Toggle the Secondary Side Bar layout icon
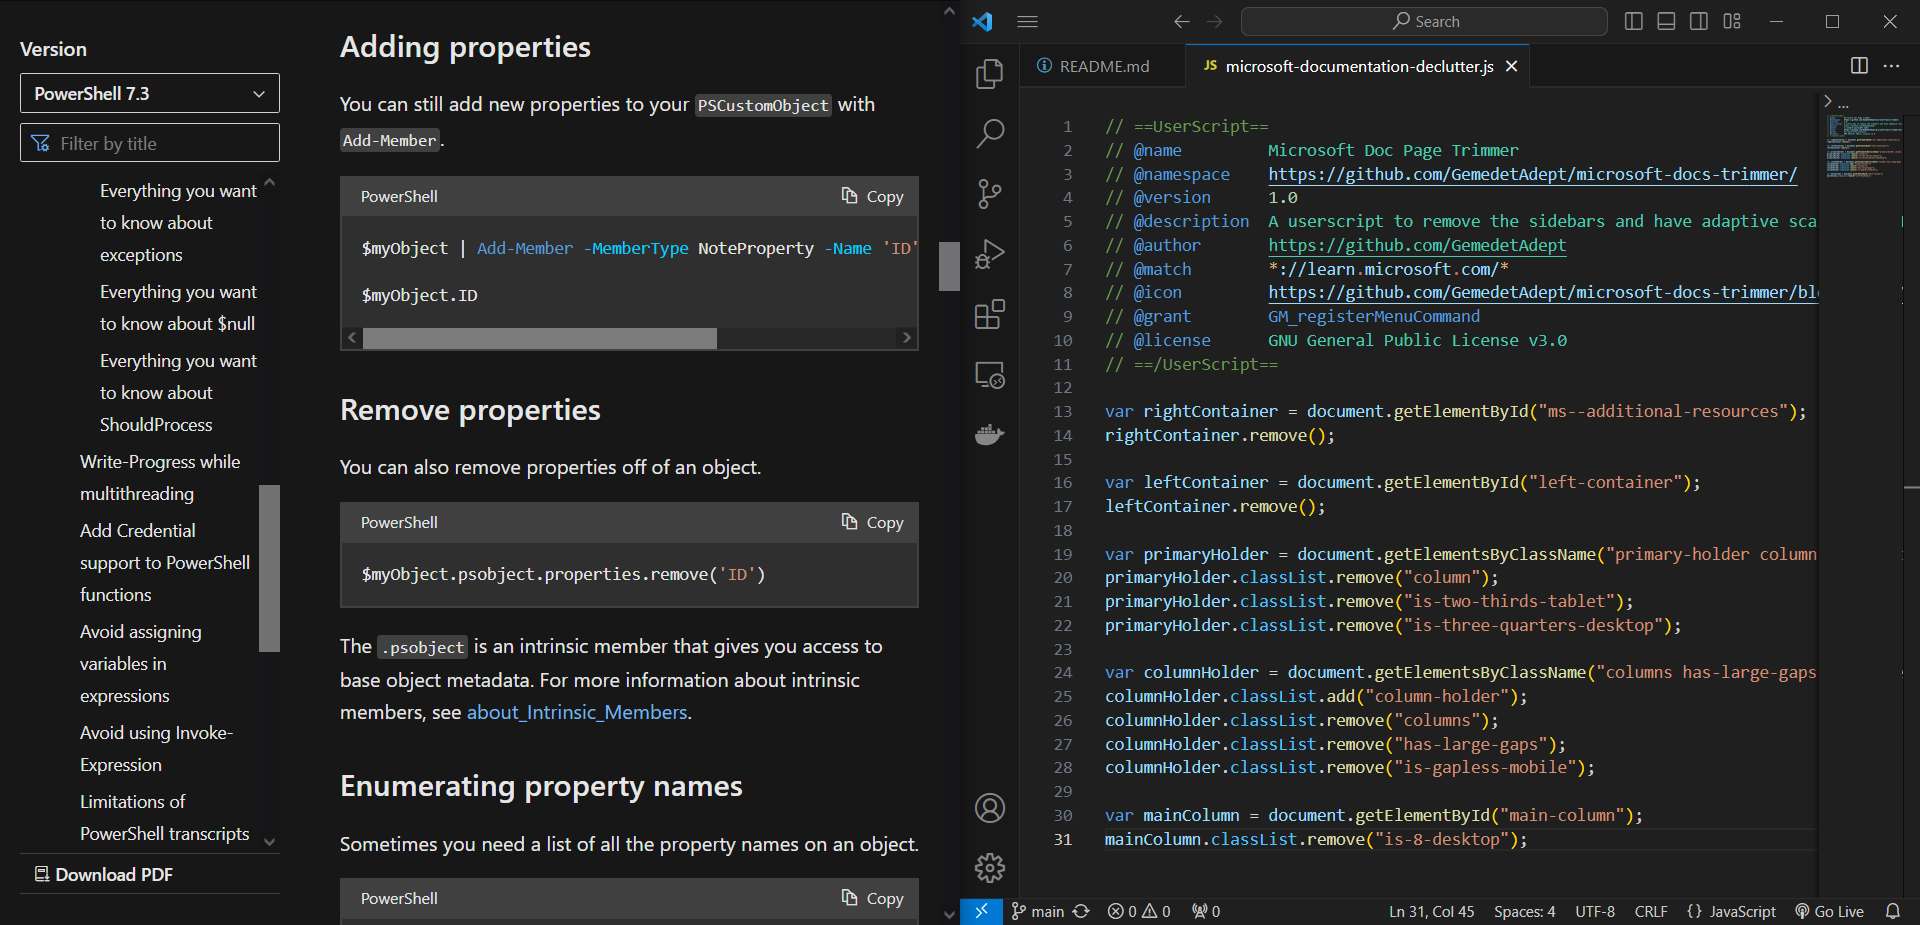Viewport: 1920px width, 925px height. click(1699, 21)
